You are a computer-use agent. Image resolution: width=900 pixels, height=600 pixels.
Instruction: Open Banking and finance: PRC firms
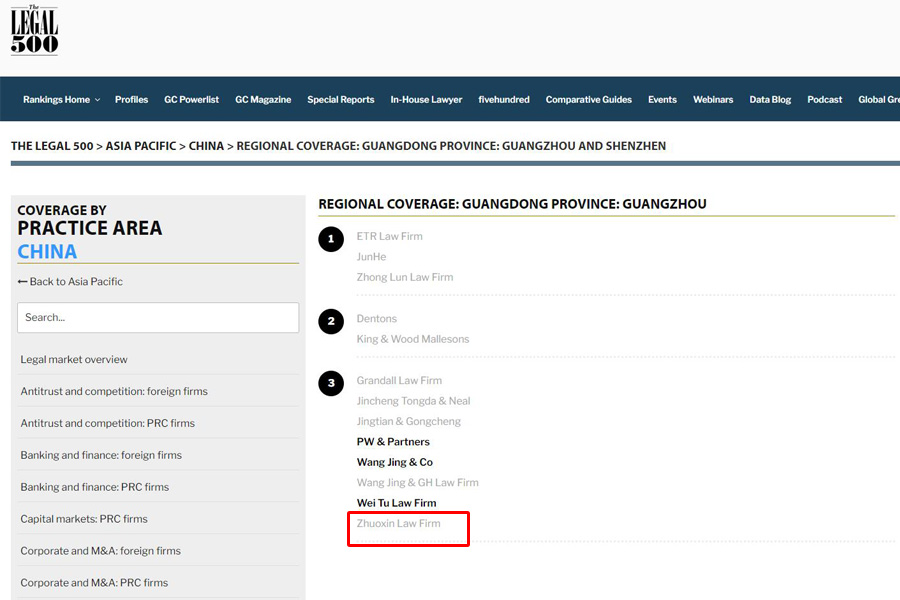coord(95,487)
